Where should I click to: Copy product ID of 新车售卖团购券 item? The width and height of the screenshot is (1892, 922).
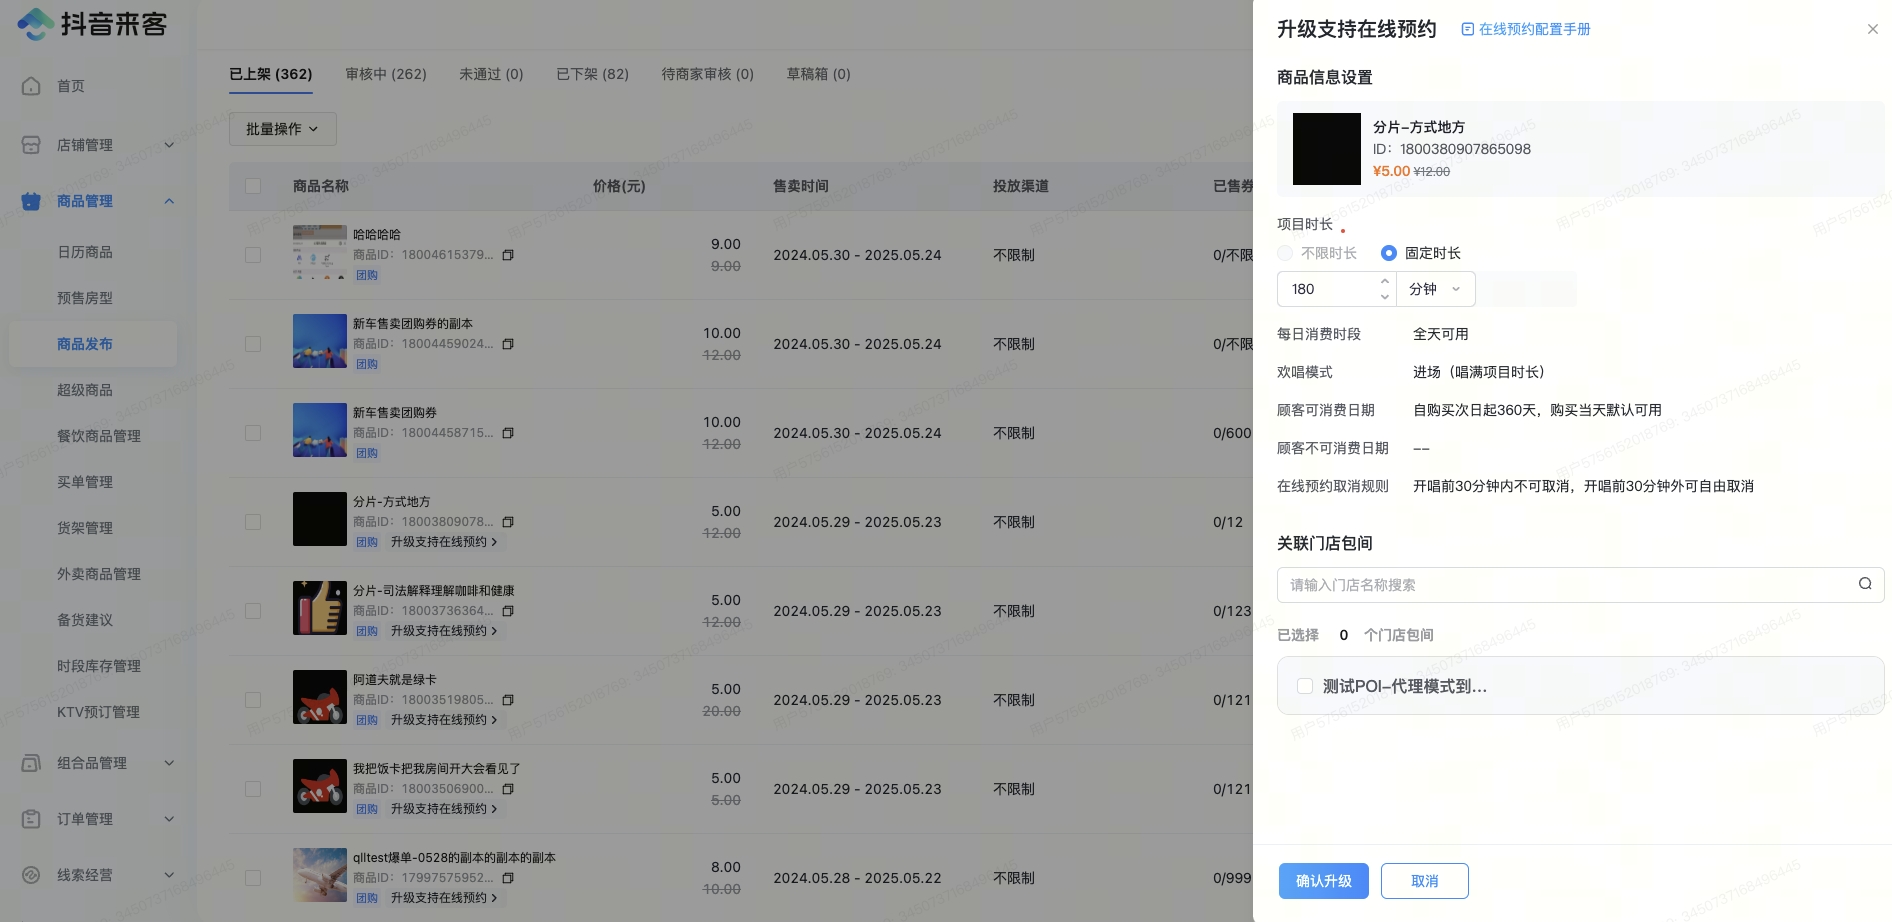(508, 433)
